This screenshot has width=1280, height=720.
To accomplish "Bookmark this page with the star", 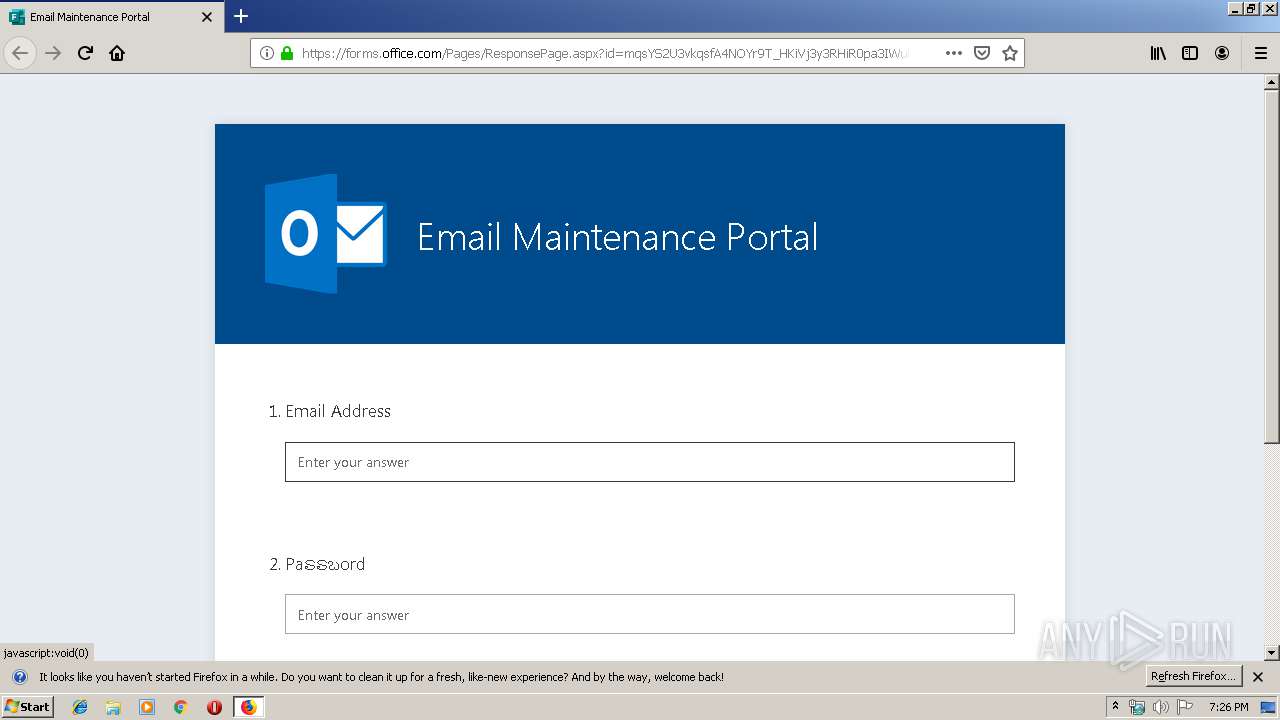I will click(x=1010, y=53).
